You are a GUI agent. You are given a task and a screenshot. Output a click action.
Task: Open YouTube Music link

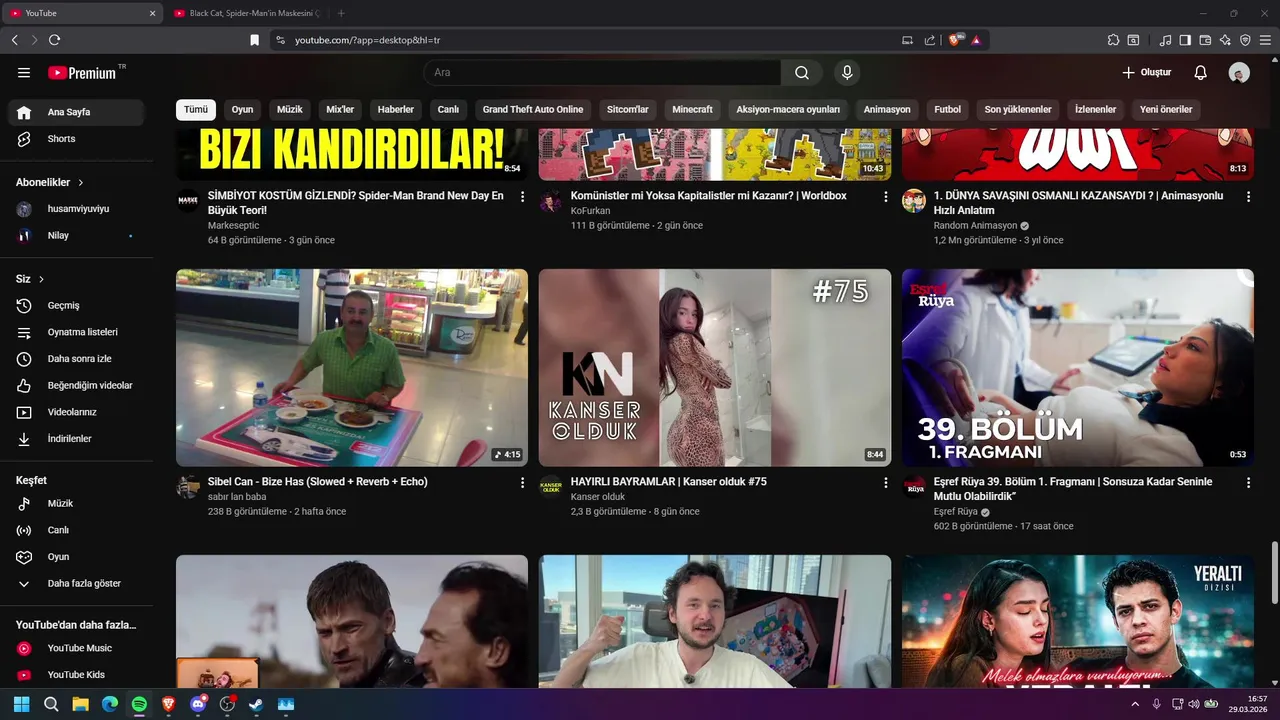(76, 648)
